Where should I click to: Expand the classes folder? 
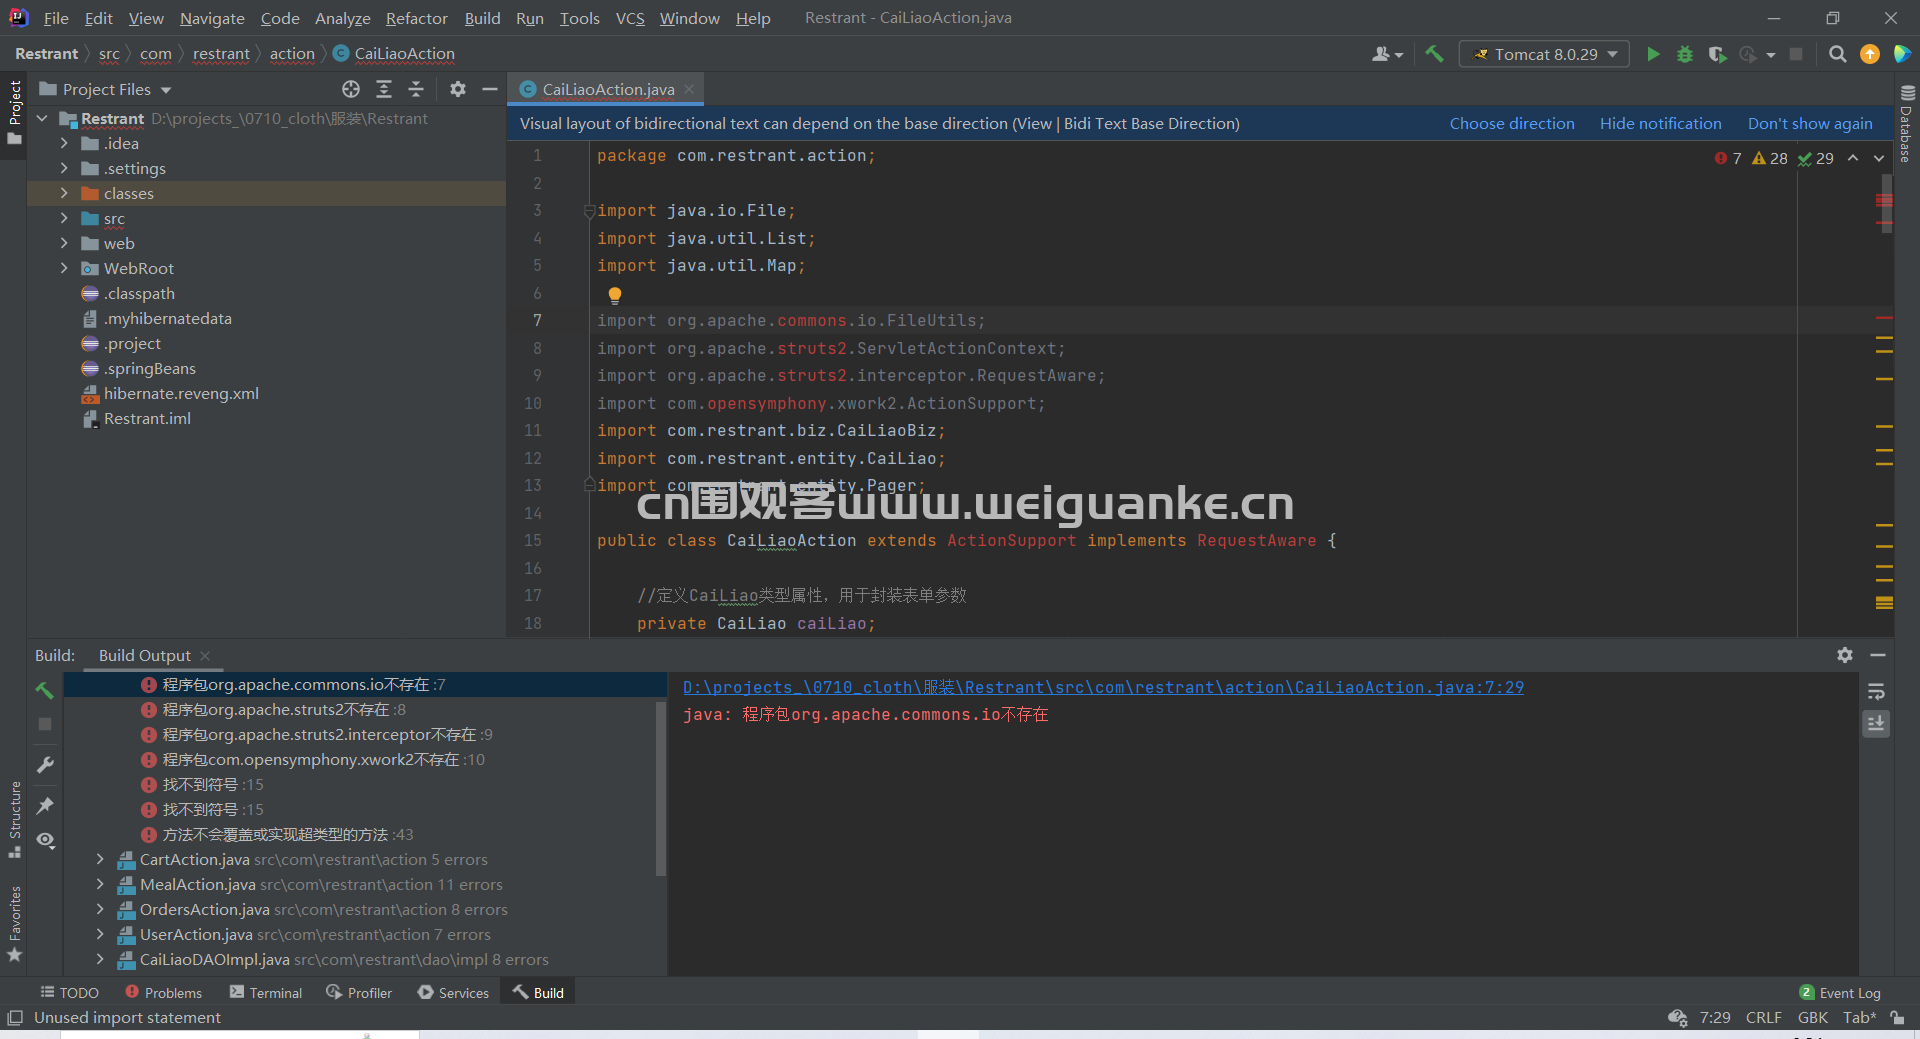pos(64,193)
